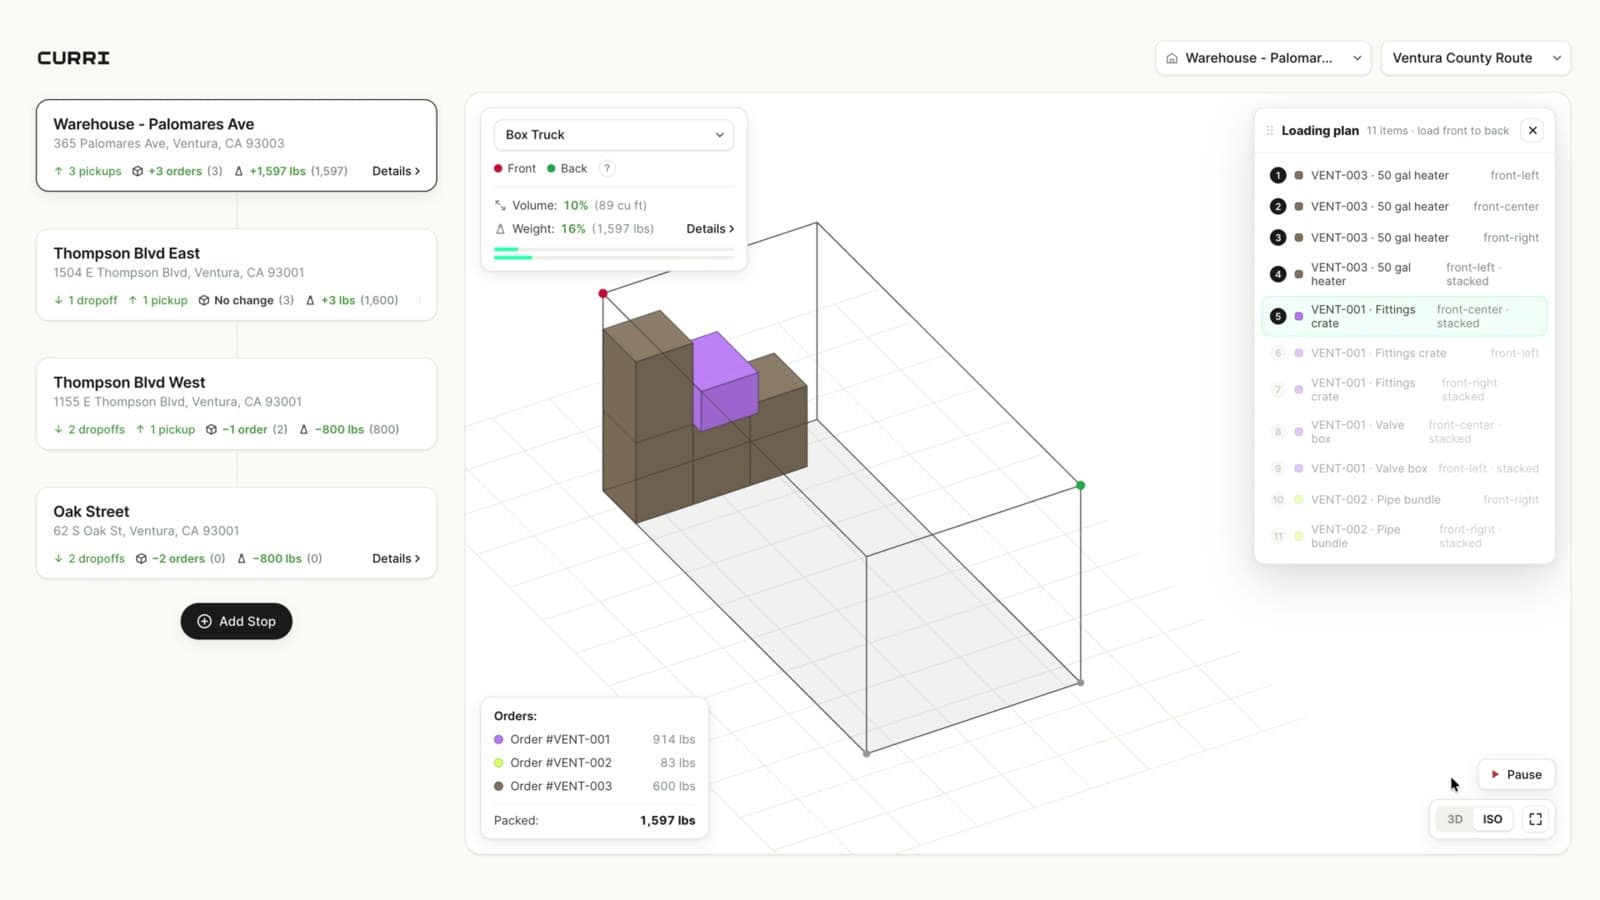This screenshot has width=1600, height=900.
Task: Click the Add Stop button
Action: pos(236,621)
